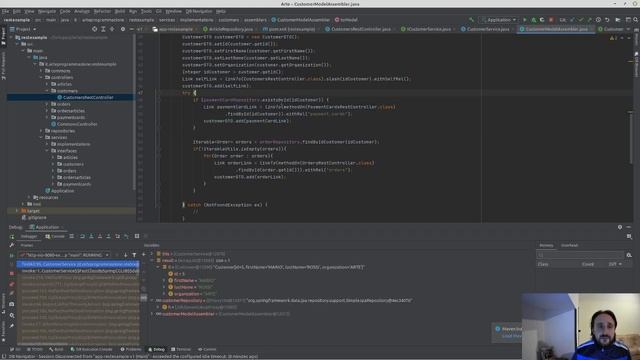Viewport: 640px width, 360px height.
Task: Open the Build tool window tab
Action: coord(56,349)
